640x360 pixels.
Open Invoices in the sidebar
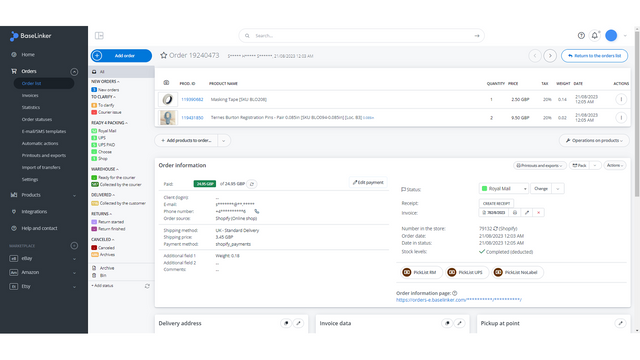(30, 96)
